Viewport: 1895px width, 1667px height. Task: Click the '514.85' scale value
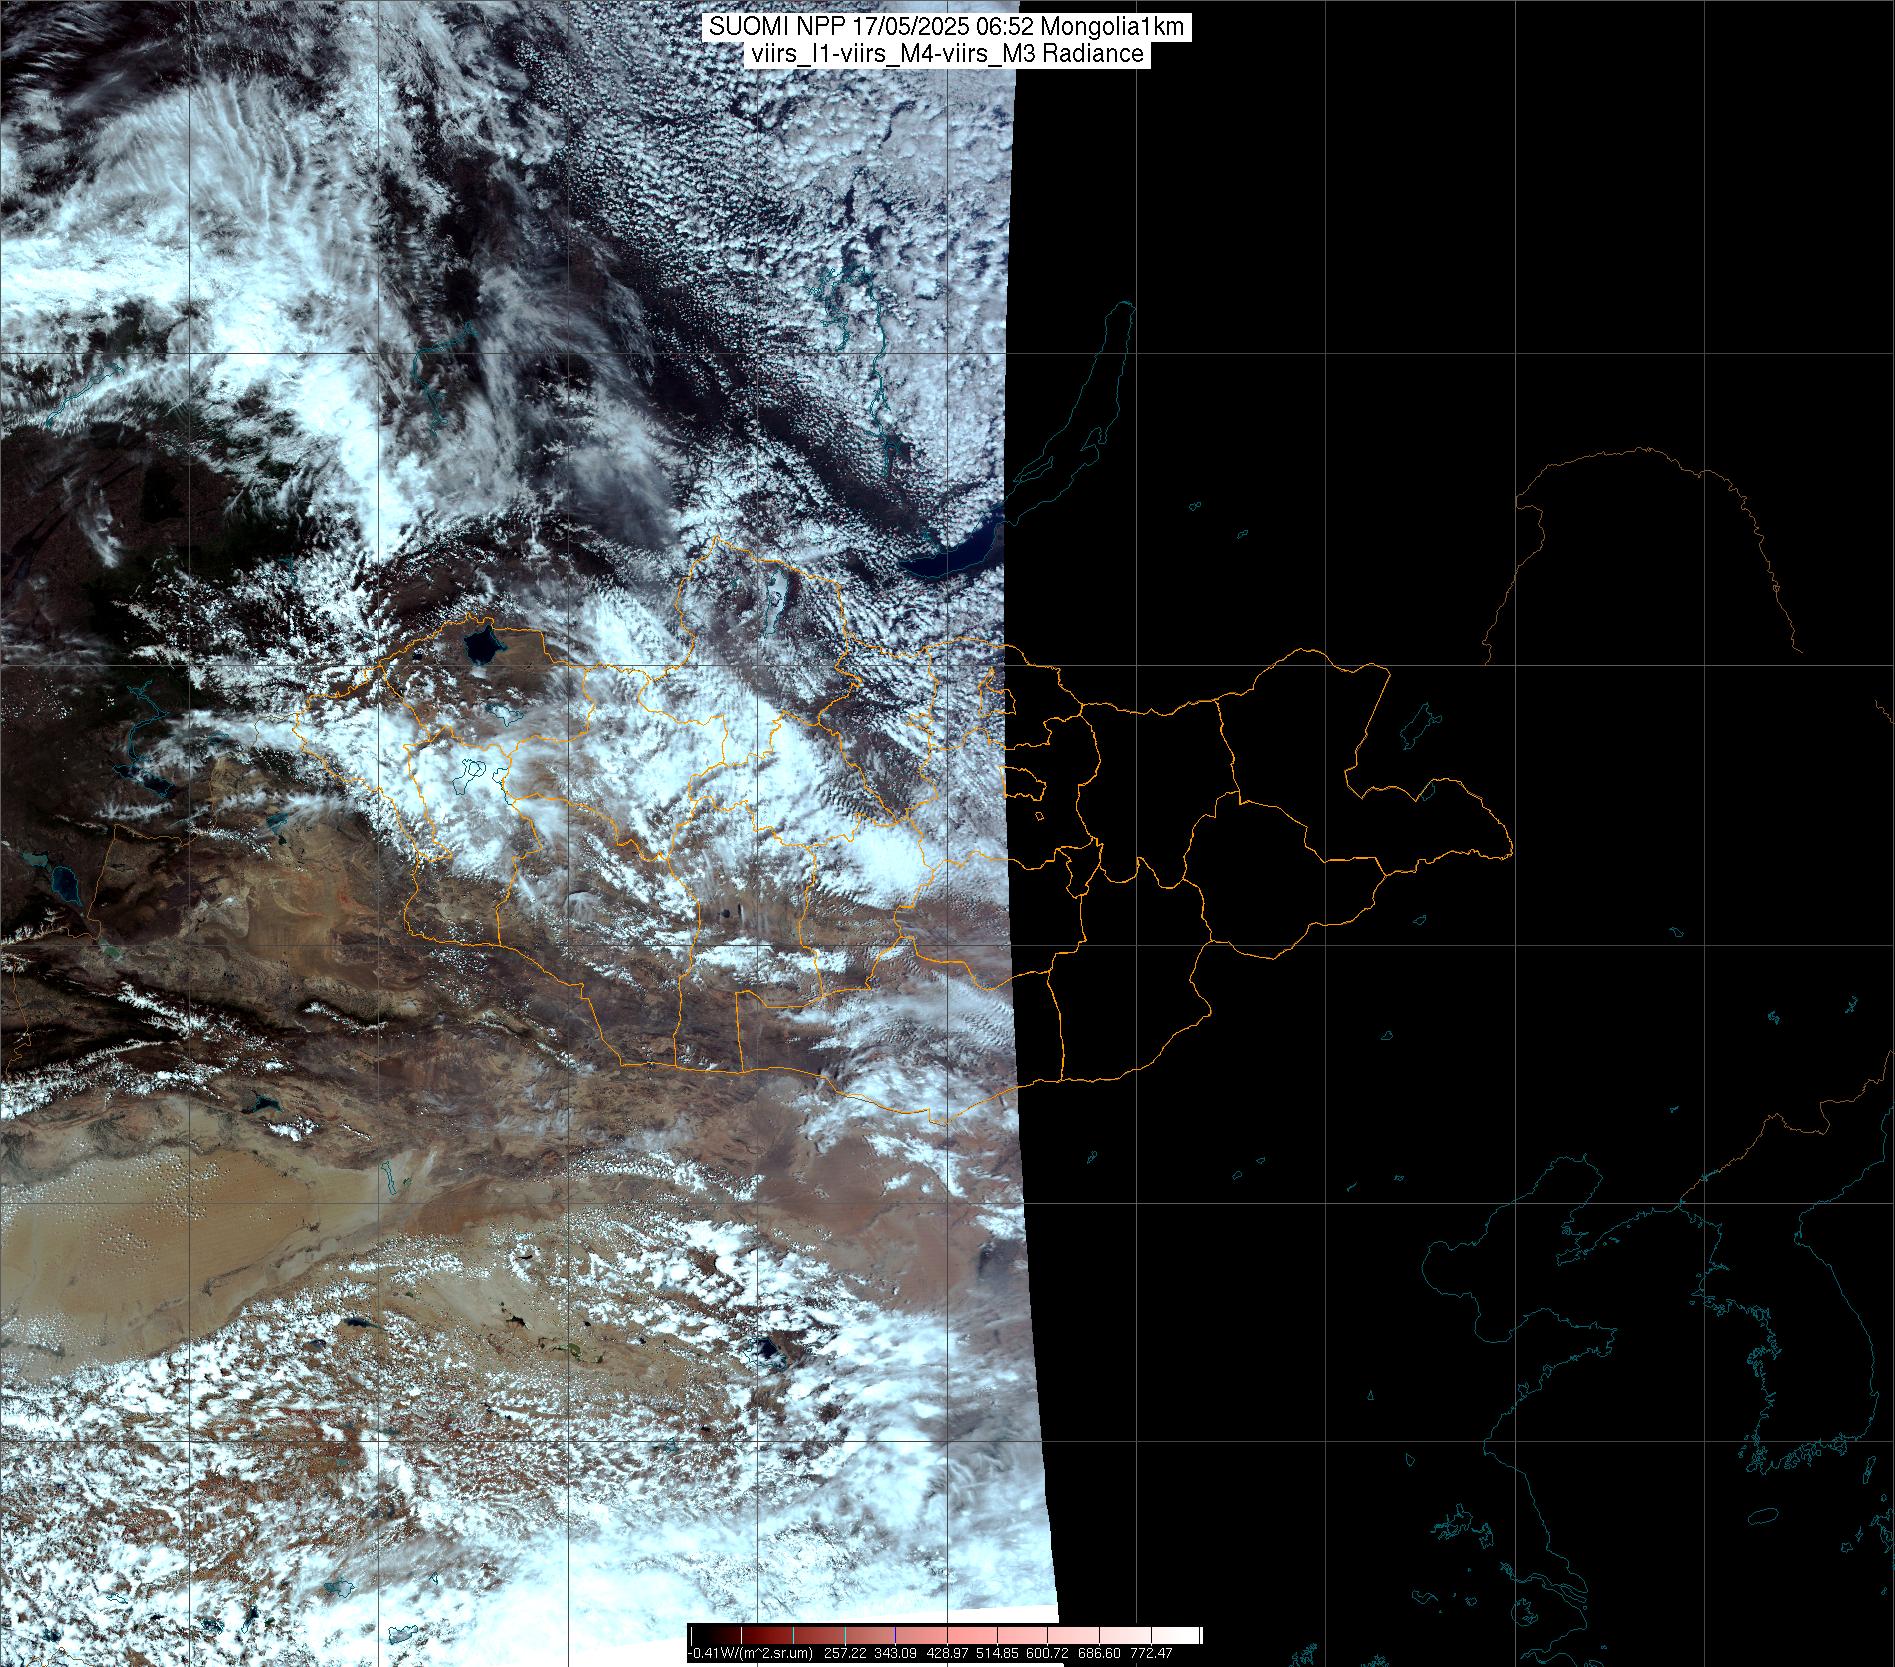997,1654
